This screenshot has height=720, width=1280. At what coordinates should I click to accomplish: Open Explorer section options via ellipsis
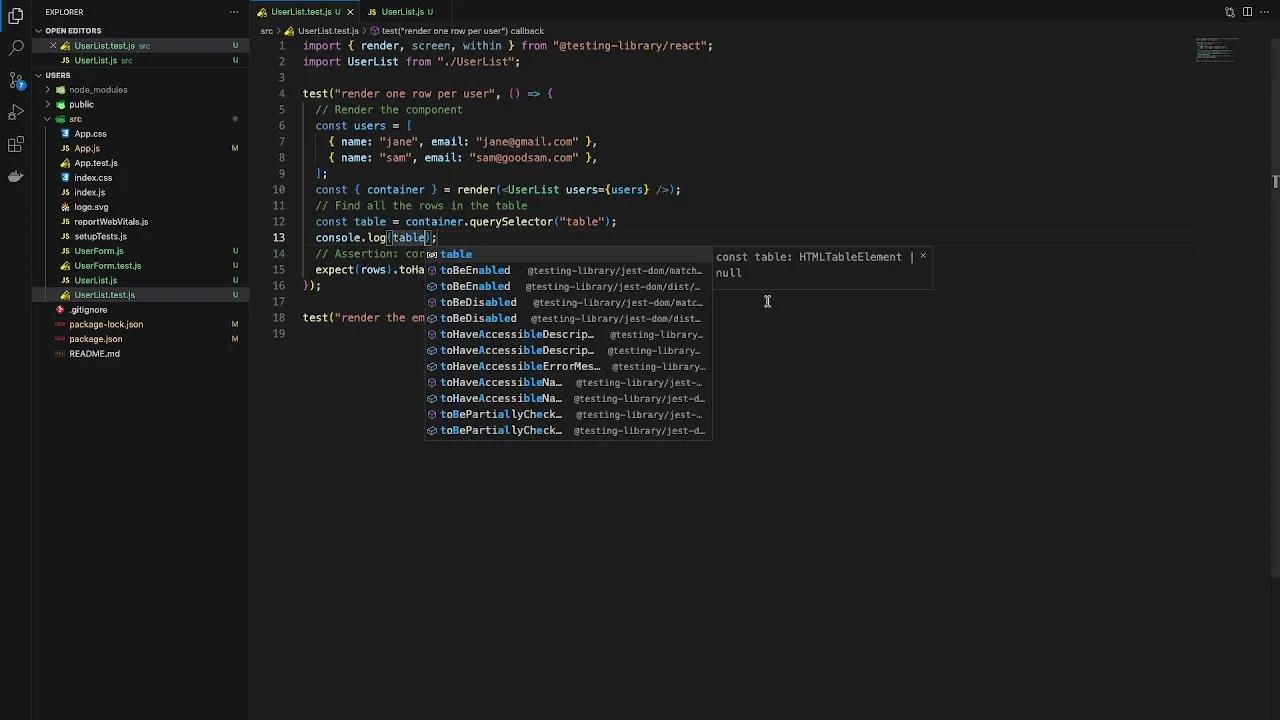(x=233, y=11)
